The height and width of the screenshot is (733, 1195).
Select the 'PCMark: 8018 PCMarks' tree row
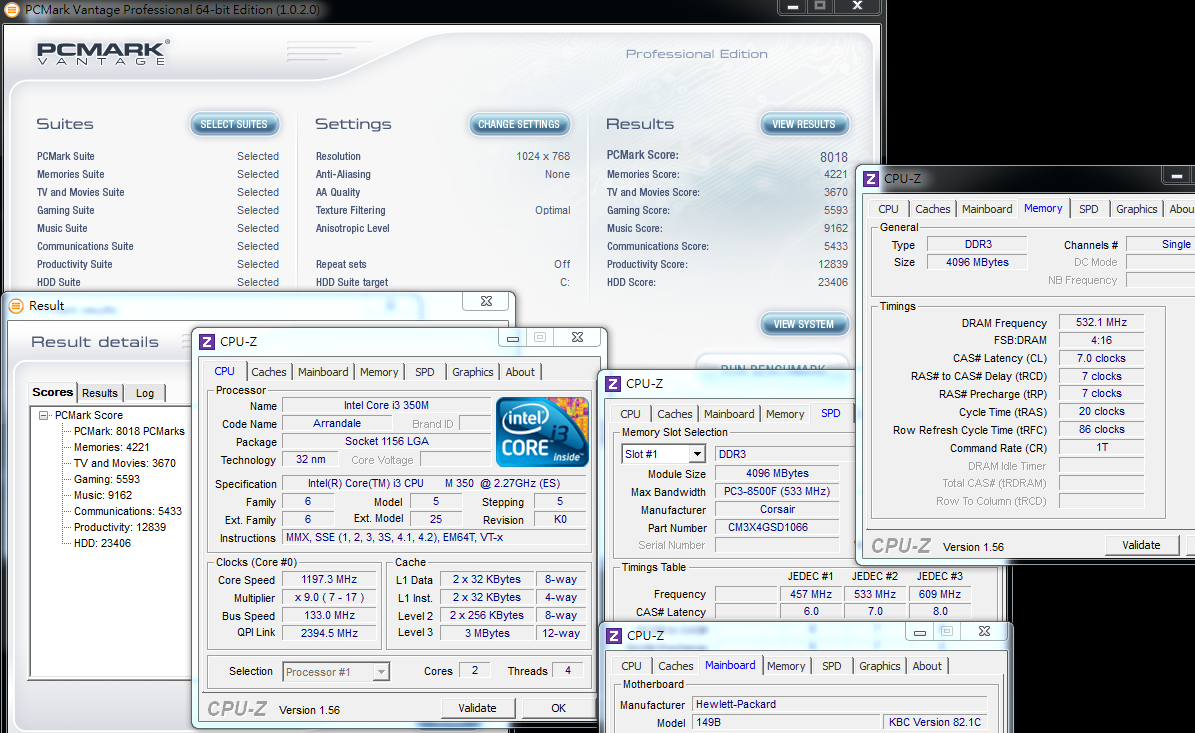point(129,431)
